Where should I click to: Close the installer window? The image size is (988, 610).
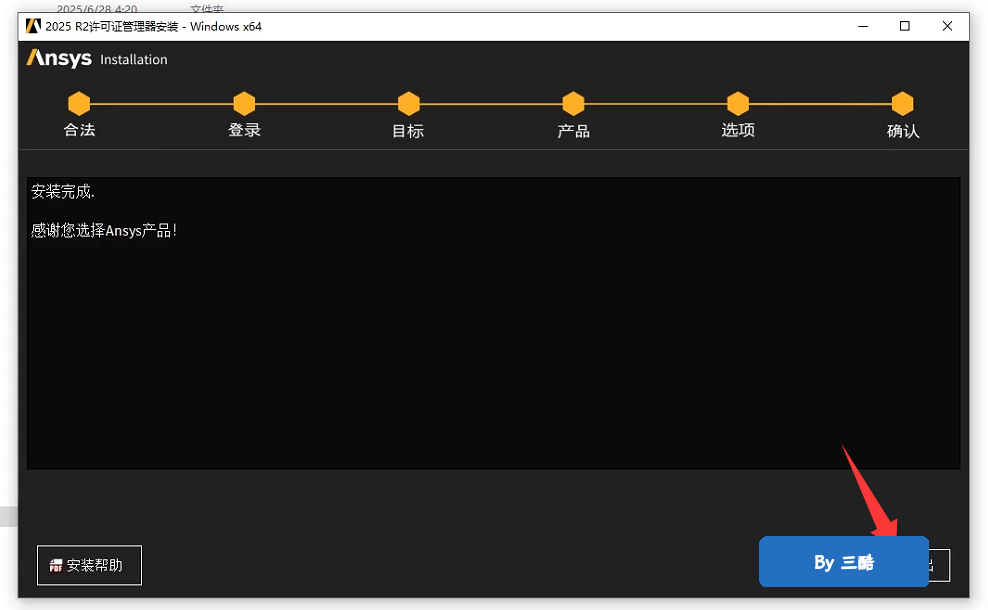[947, 26]
